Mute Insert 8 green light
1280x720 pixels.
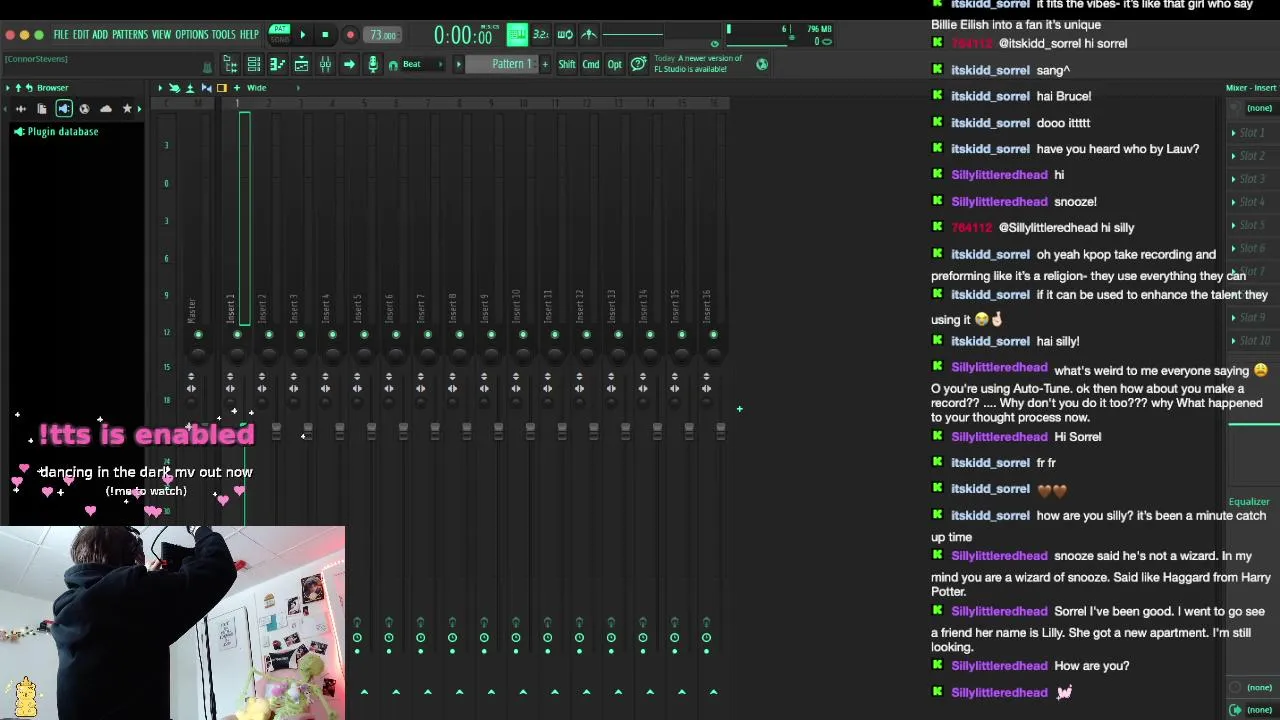click(459, 335)
